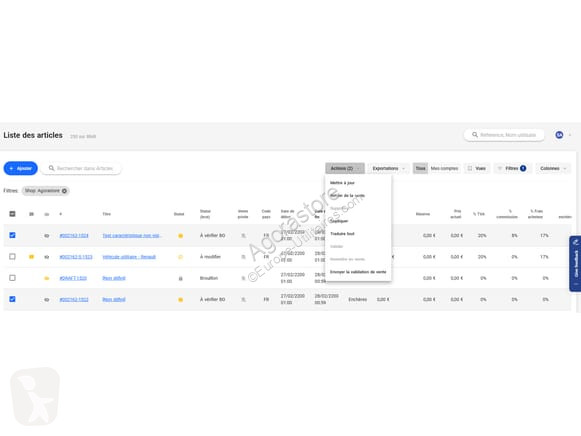Remove the Shop Agorastore filter chip
Image resolution: width=581 pixels, height=436 pixels.
64,191
